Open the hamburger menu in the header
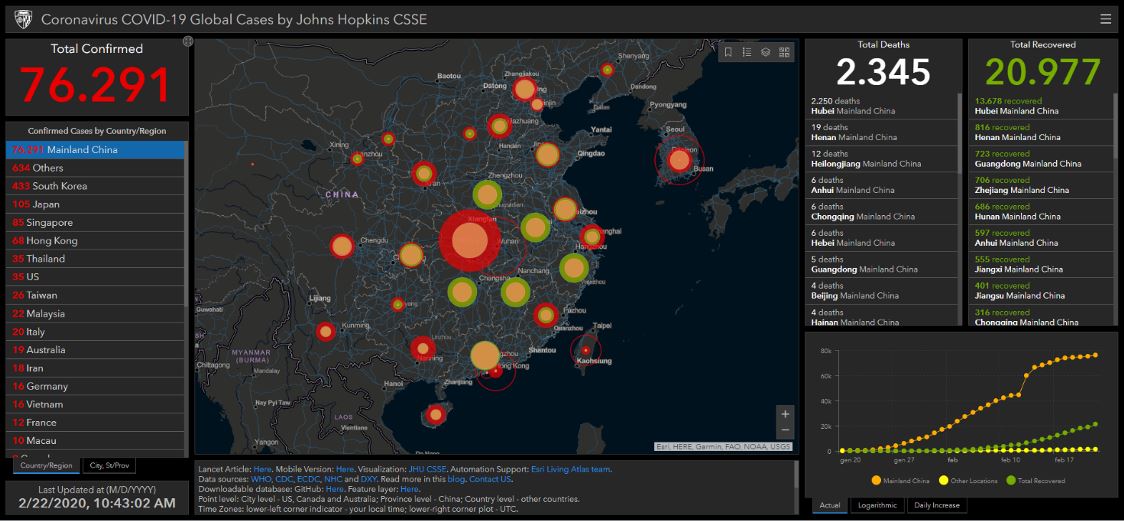The image size is (1125, 521). pos(1105,18)
